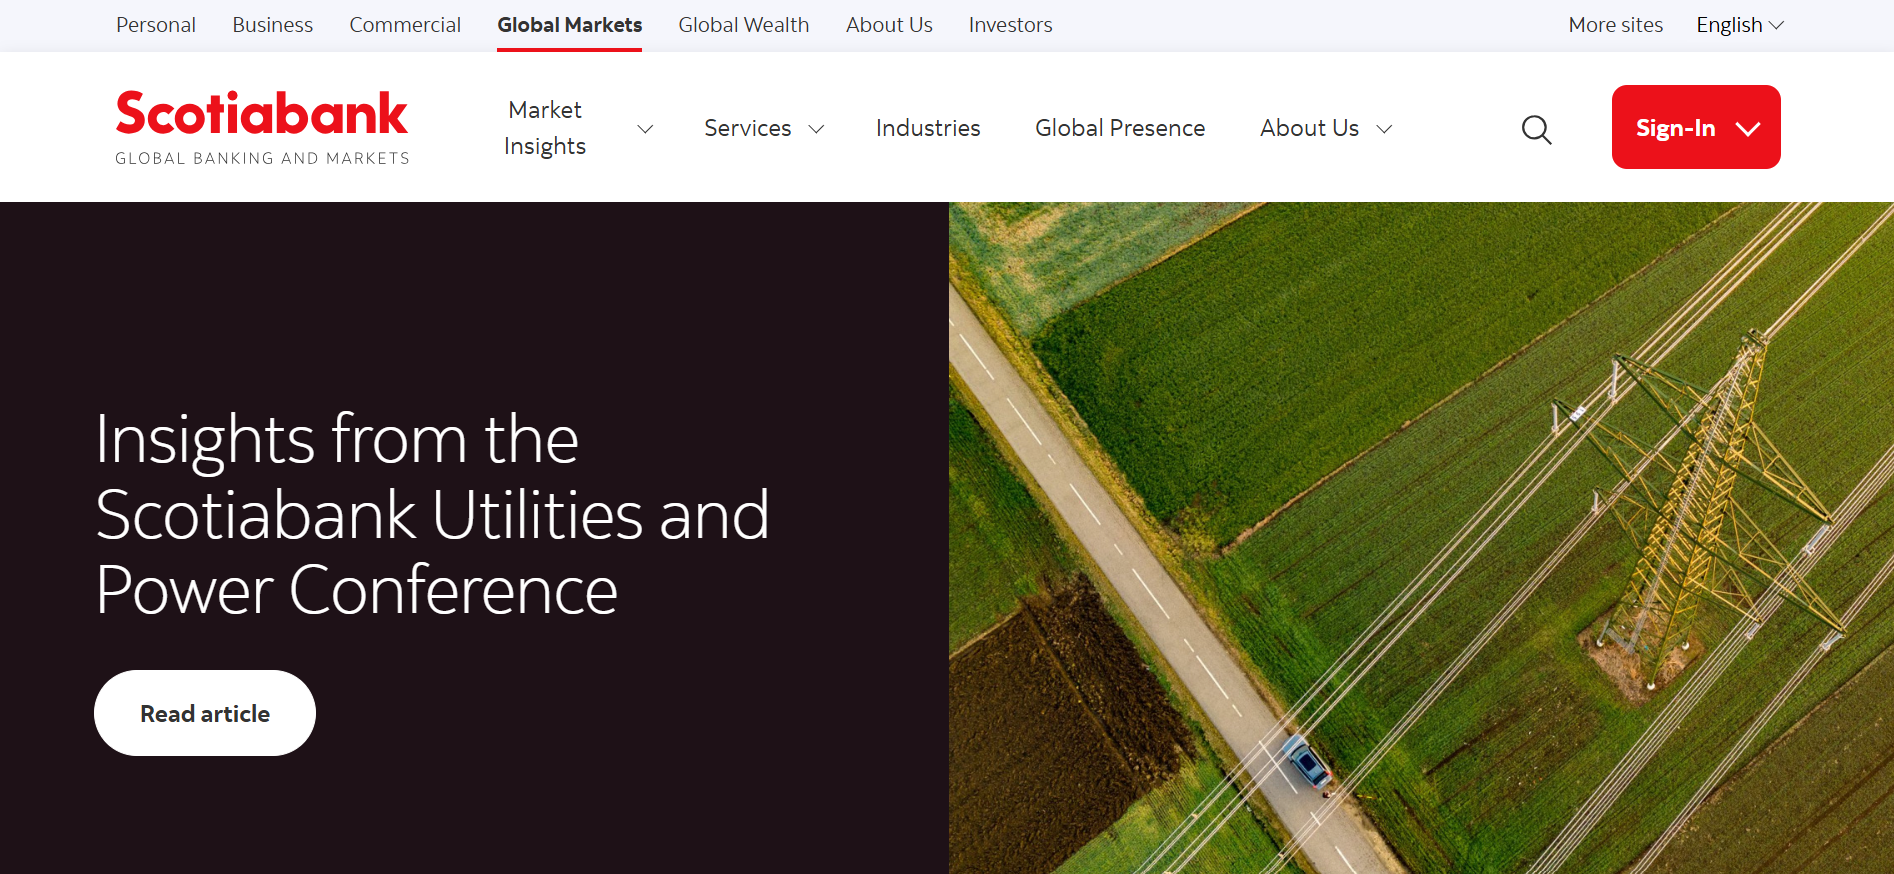
Task: Open About Us label in main navigation
Action: point(1310,128)
